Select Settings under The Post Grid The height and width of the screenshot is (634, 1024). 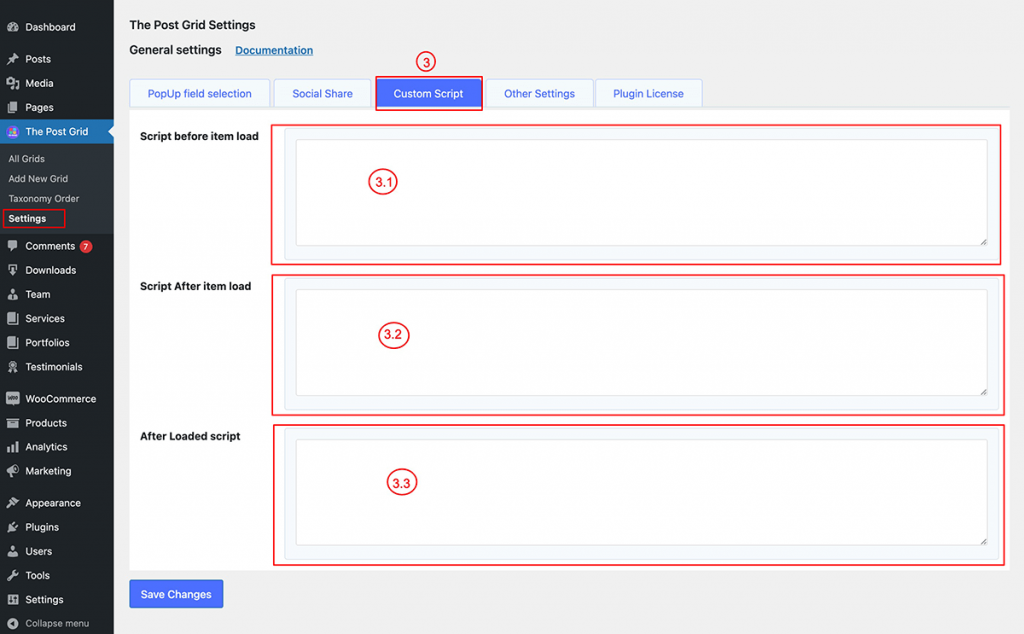tap(27, 218)
